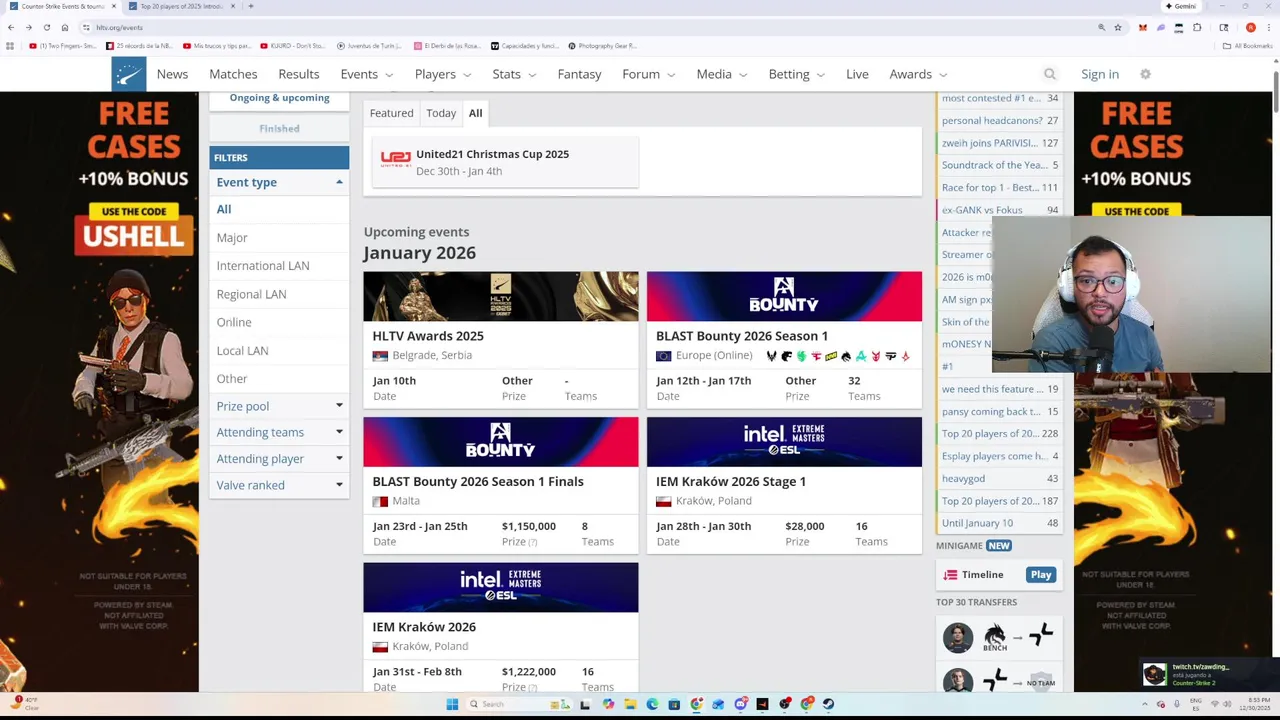
Task: Switch to Finished events
Action: click(x=279, y=128)
